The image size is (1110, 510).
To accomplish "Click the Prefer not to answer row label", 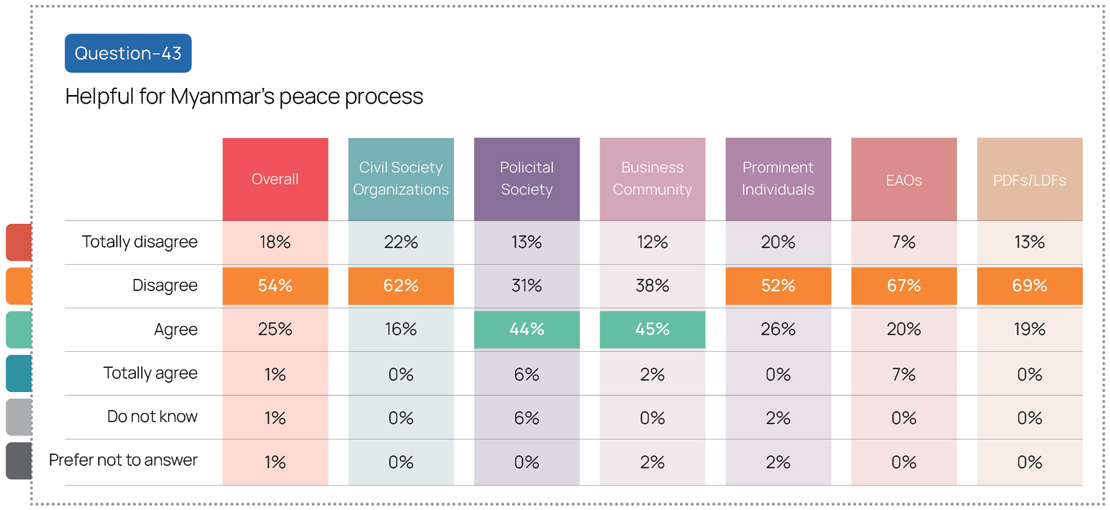I will pyautogui.click(x=123, y=461).
